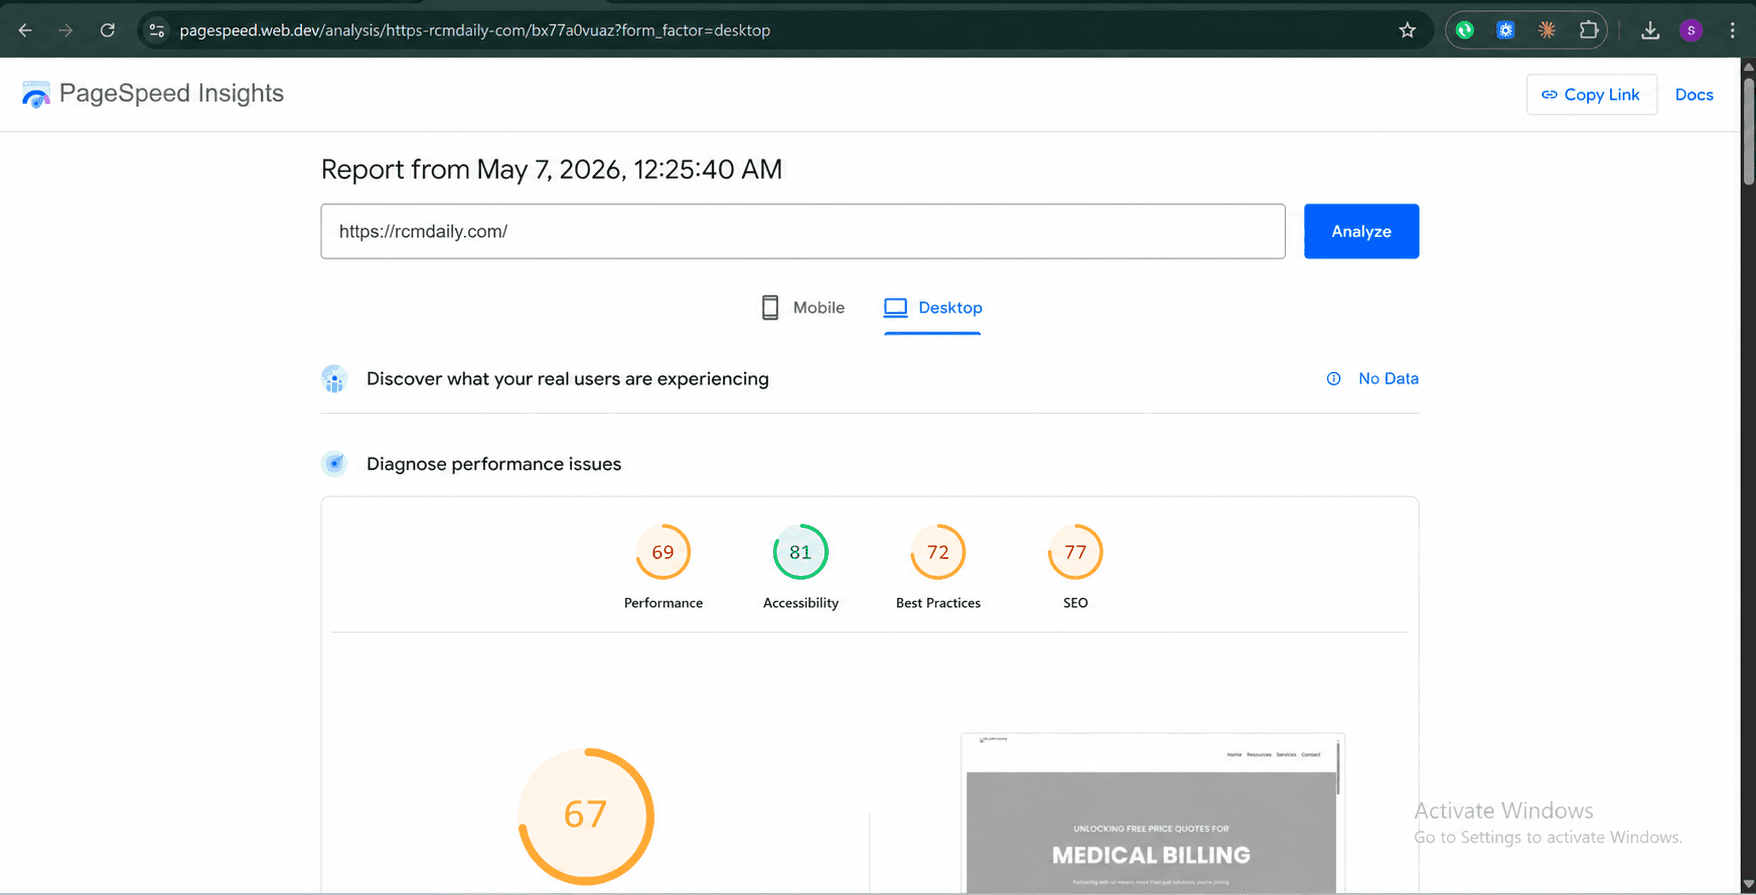Reload the page with the refresh icon
Viewport: 1756px width, 895px height.
107,30
